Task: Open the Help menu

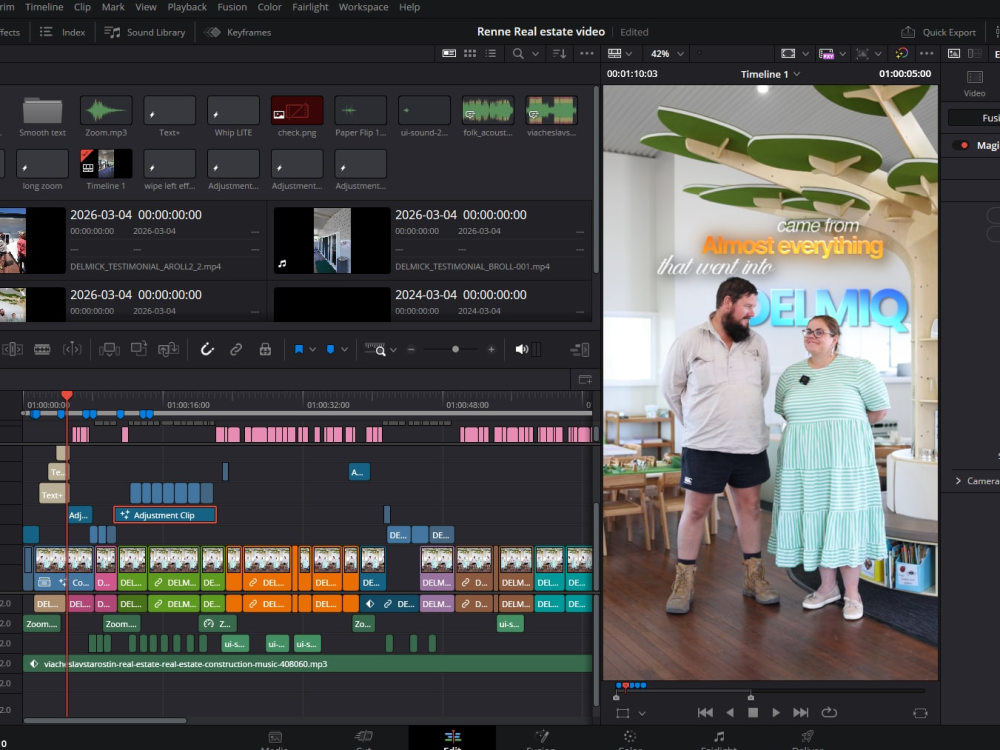Action: 409,7
